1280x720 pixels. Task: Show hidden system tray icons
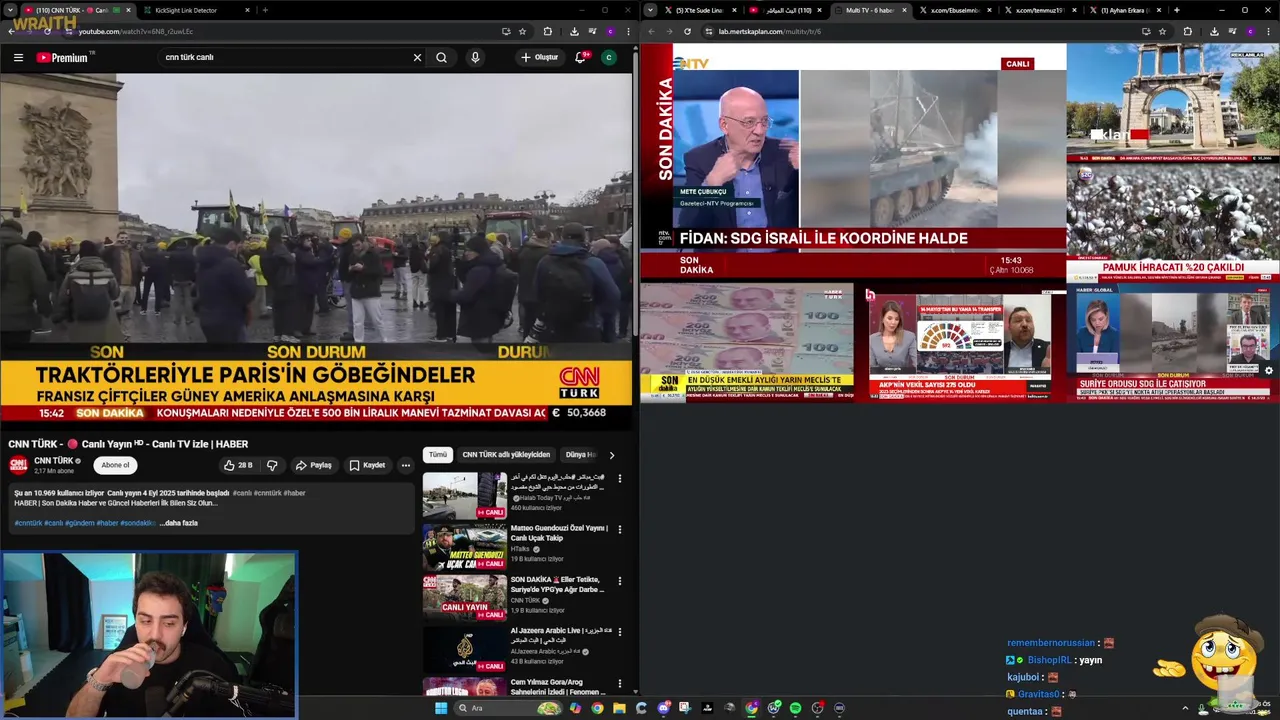[x=1185, y=708]
